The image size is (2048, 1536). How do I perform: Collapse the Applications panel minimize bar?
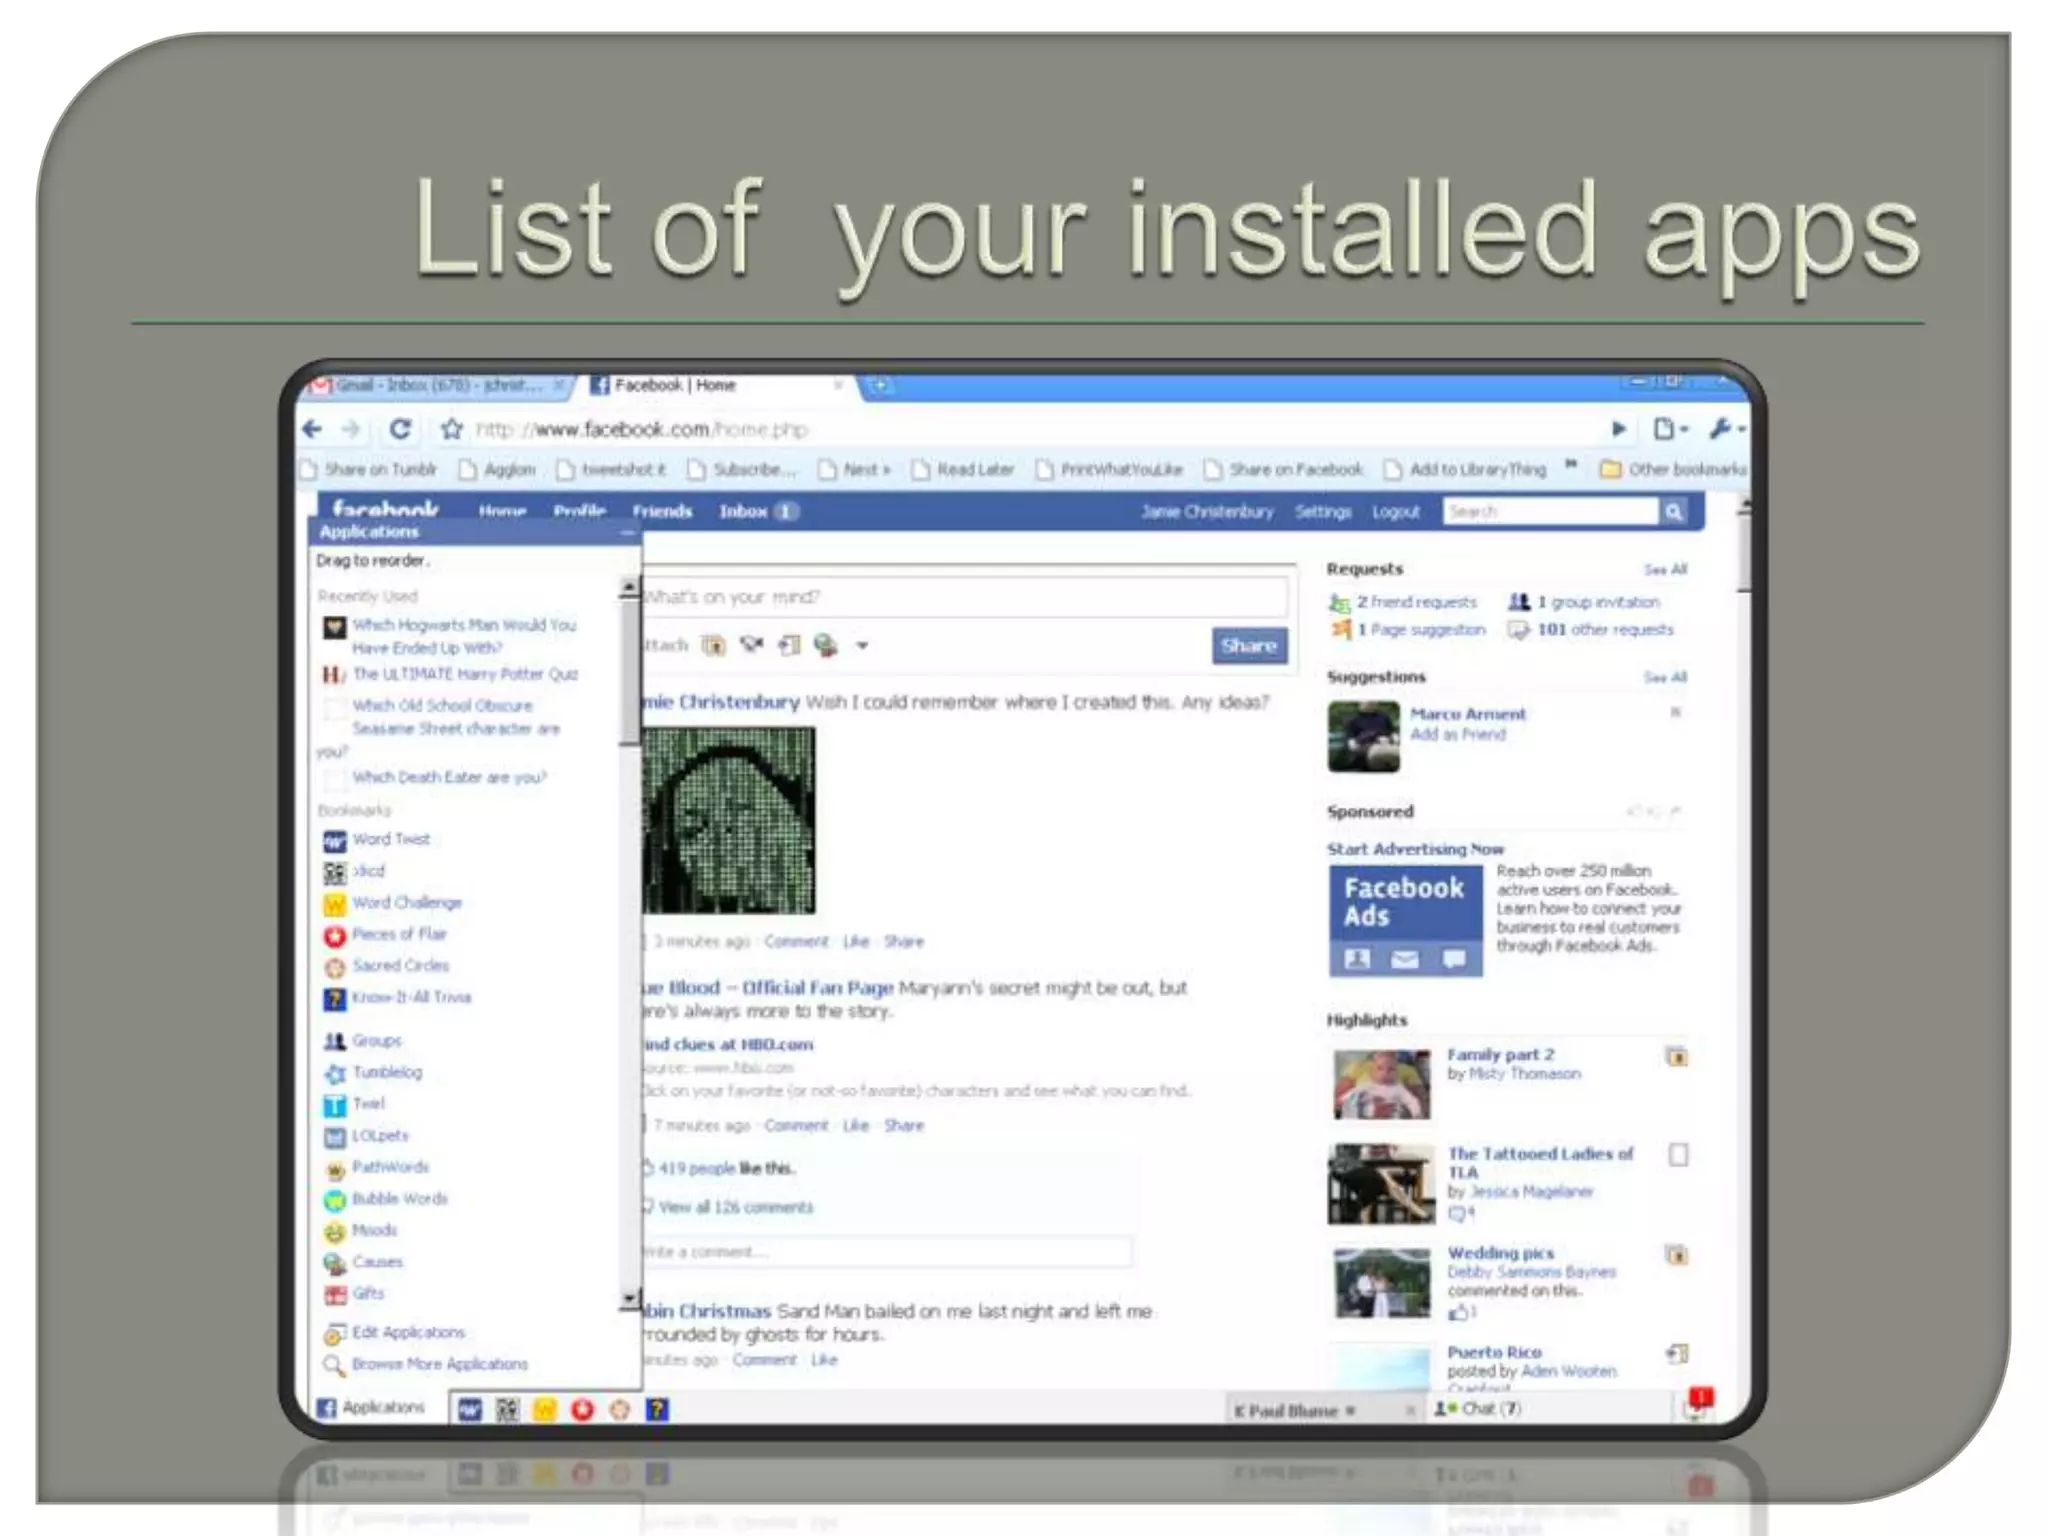pos(627,532)
